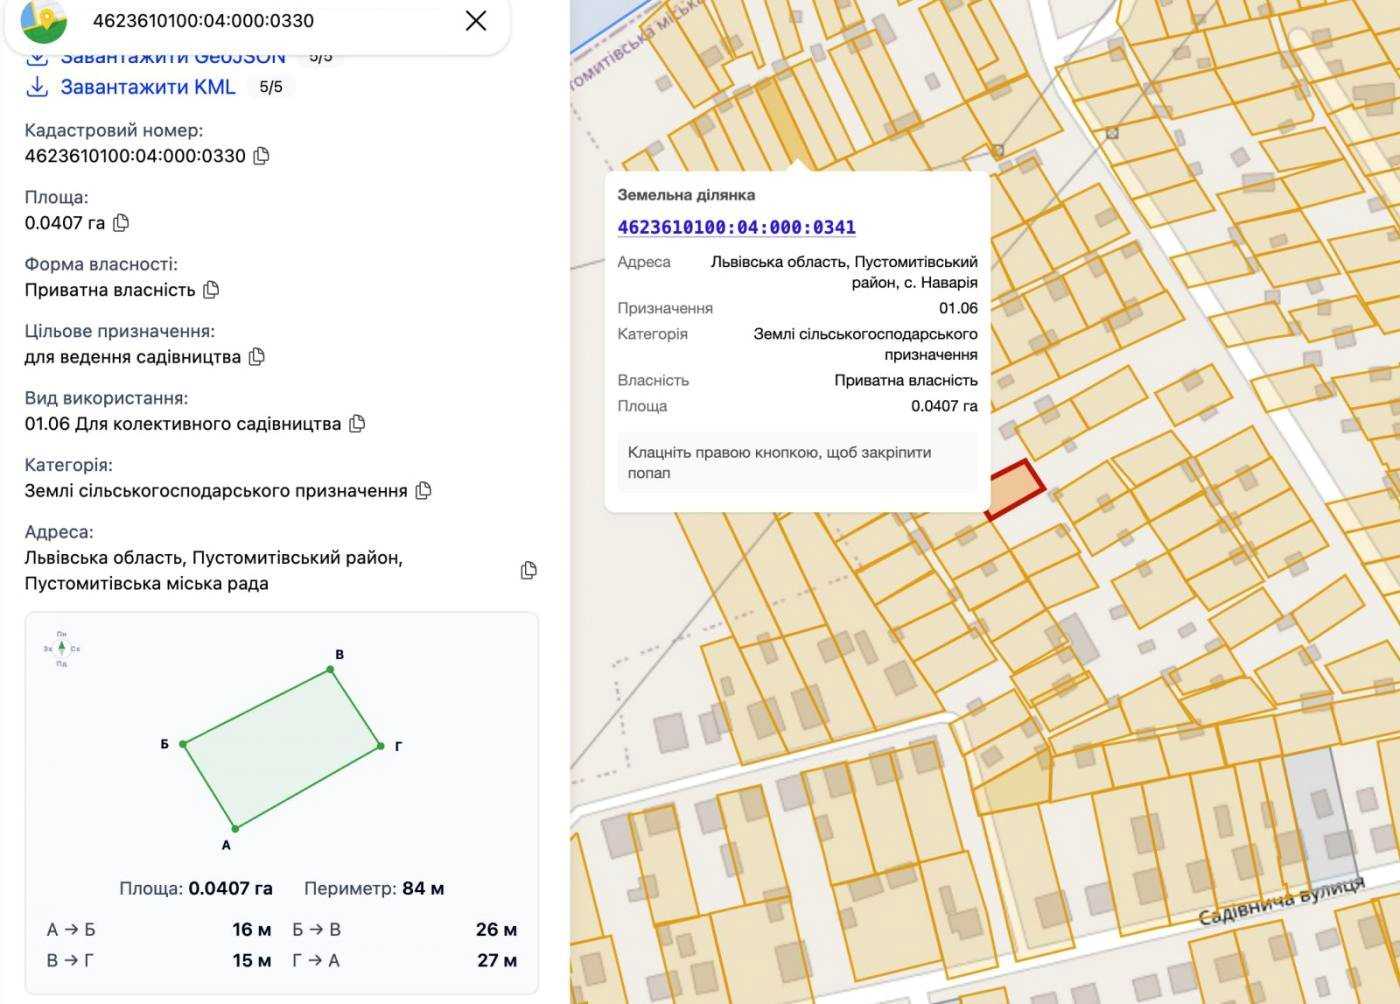This screenshot has width=1400, height=1004.
Task: Select the red-outlined highlighted parcel on map
Action: tap(1015, 489)
